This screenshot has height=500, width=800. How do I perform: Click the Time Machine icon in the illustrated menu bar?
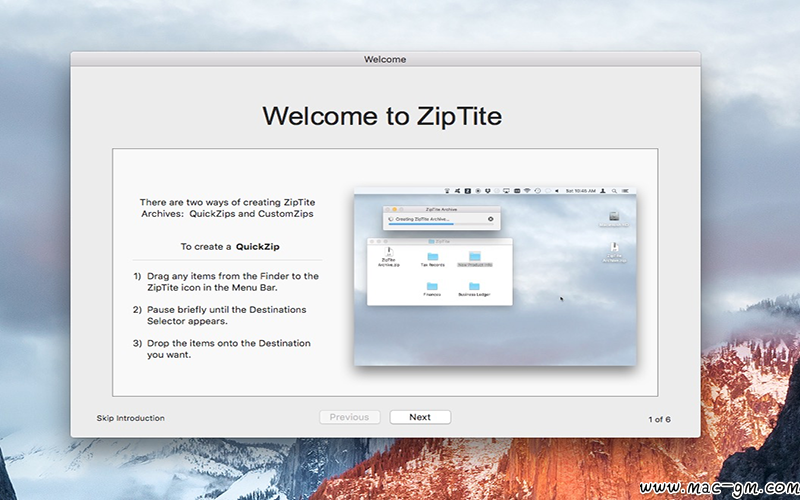[538, 191]
